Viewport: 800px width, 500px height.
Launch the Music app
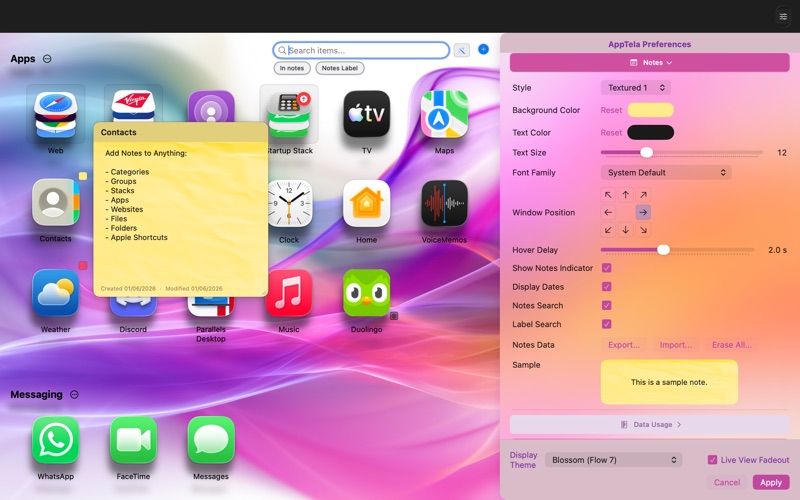[289, 293]
